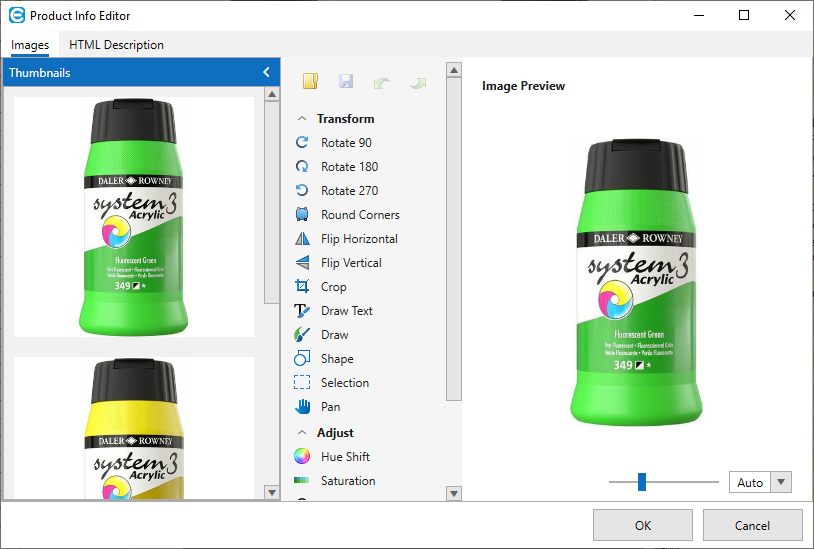
Task: Select the Pan hand tool
Action: [x=303, y=407]
